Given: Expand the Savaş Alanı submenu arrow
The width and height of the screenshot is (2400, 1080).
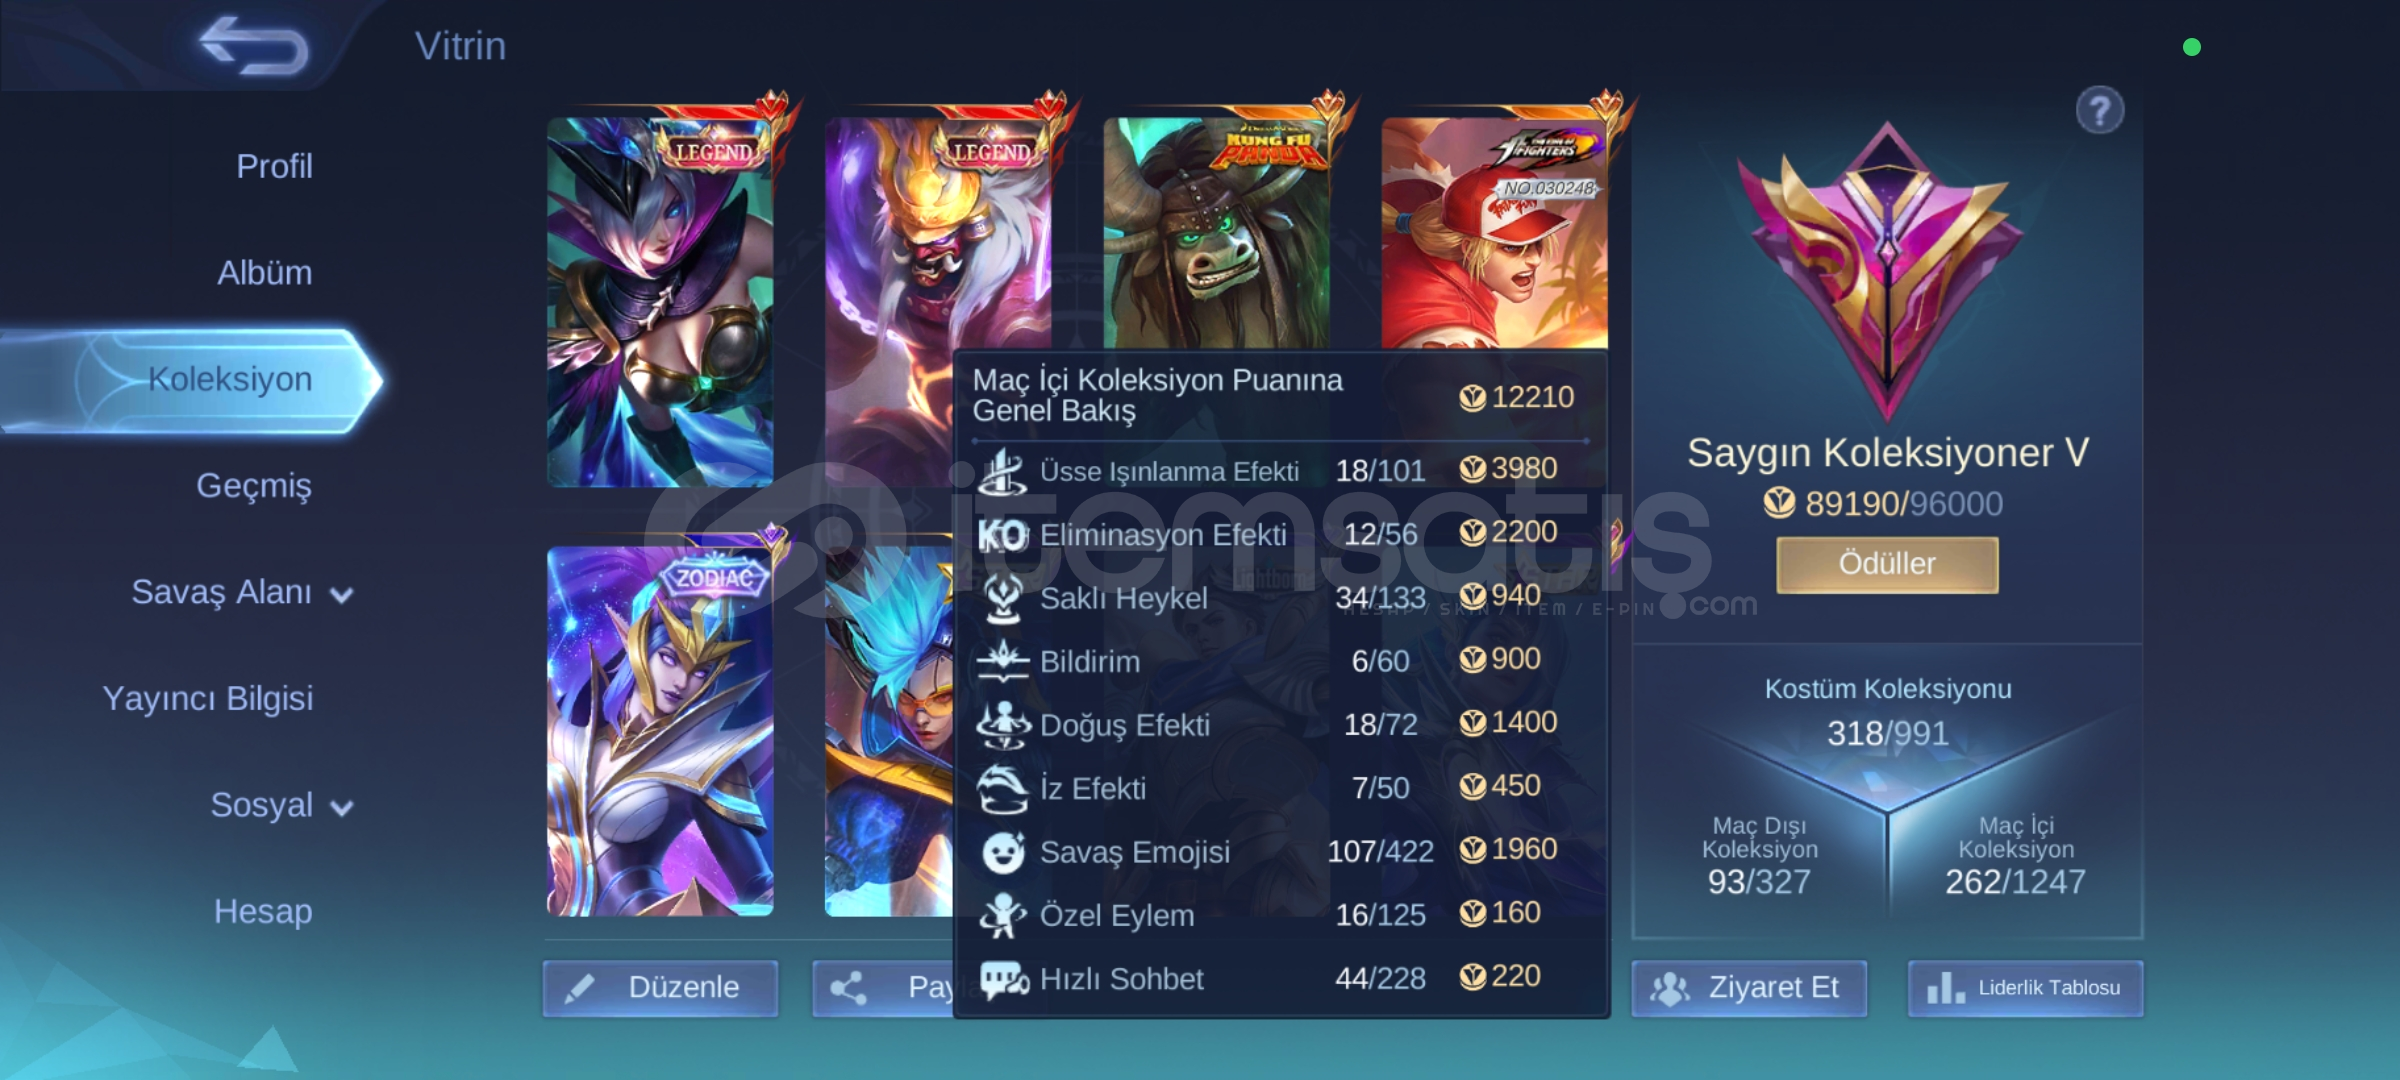Looking at the screenshot, I should (x=342, y=596).
